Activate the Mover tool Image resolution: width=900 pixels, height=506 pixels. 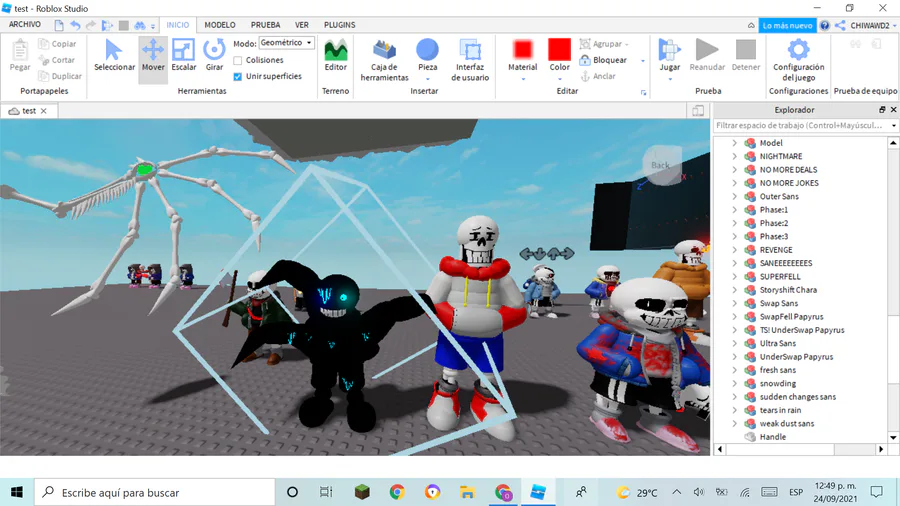click(153, 56)
